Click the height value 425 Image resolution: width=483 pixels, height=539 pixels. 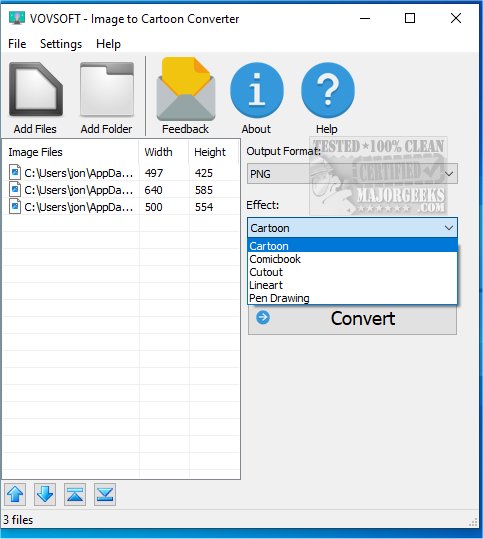click(x=204, y=173)
